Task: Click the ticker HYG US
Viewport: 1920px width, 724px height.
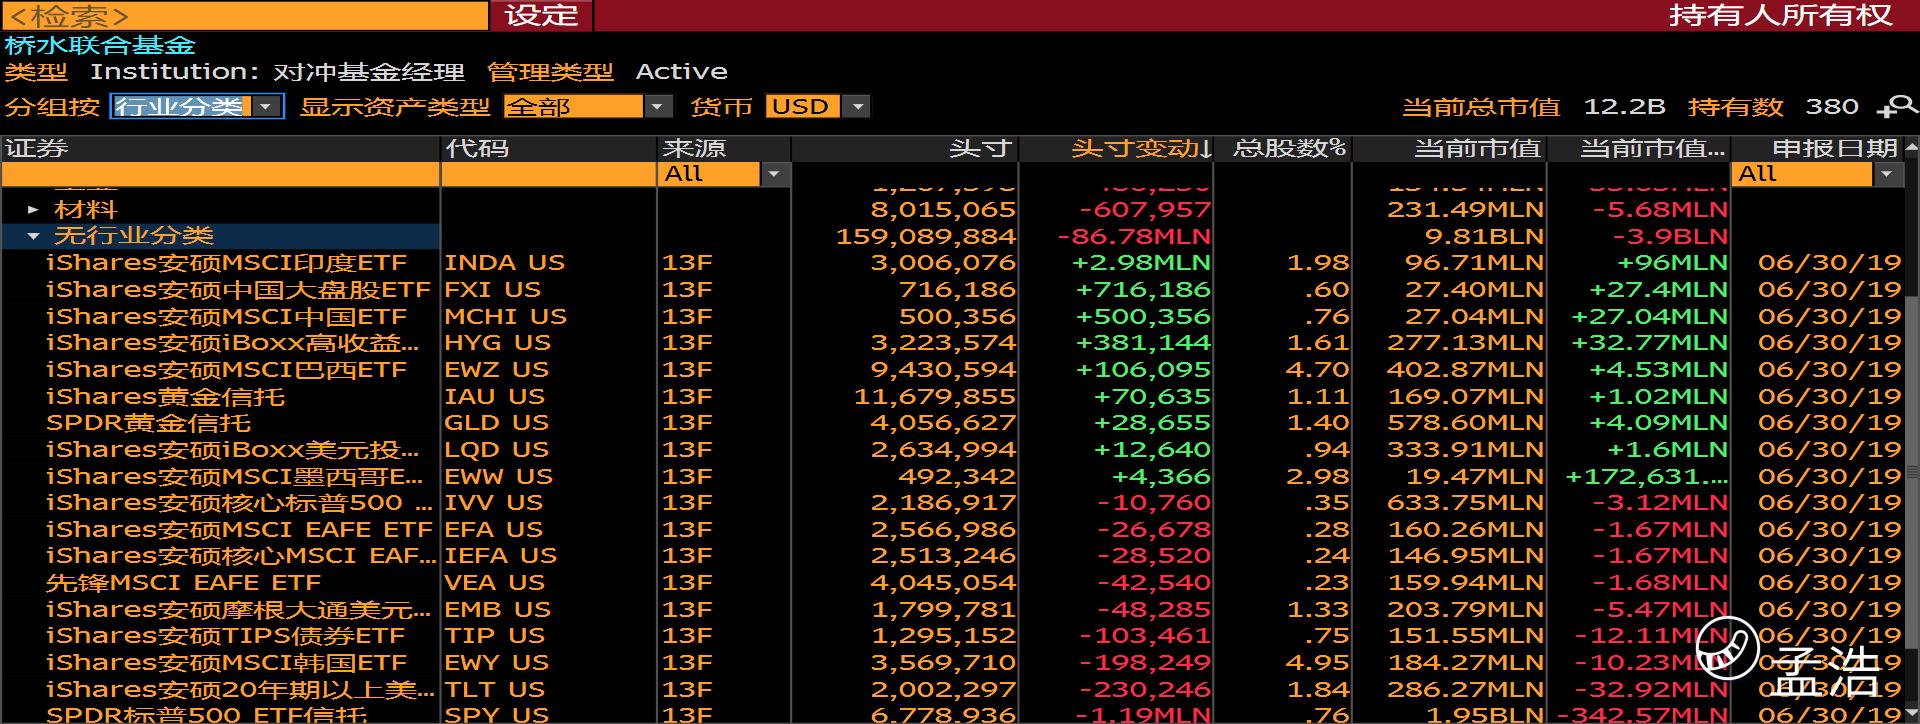Action: point(497,343)
